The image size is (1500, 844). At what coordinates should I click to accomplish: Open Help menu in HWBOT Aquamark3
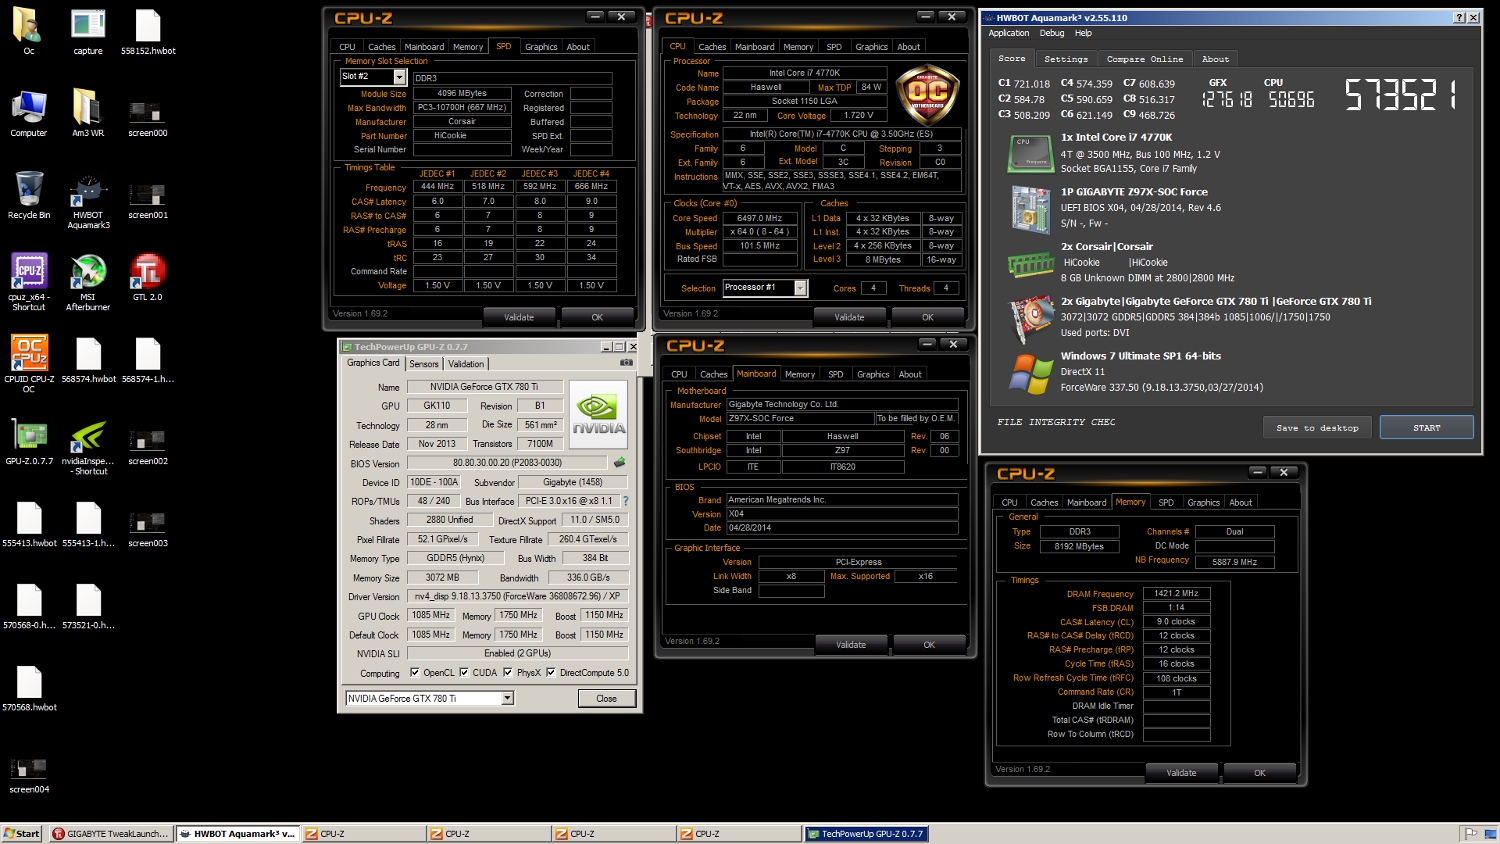[1083, 33]
